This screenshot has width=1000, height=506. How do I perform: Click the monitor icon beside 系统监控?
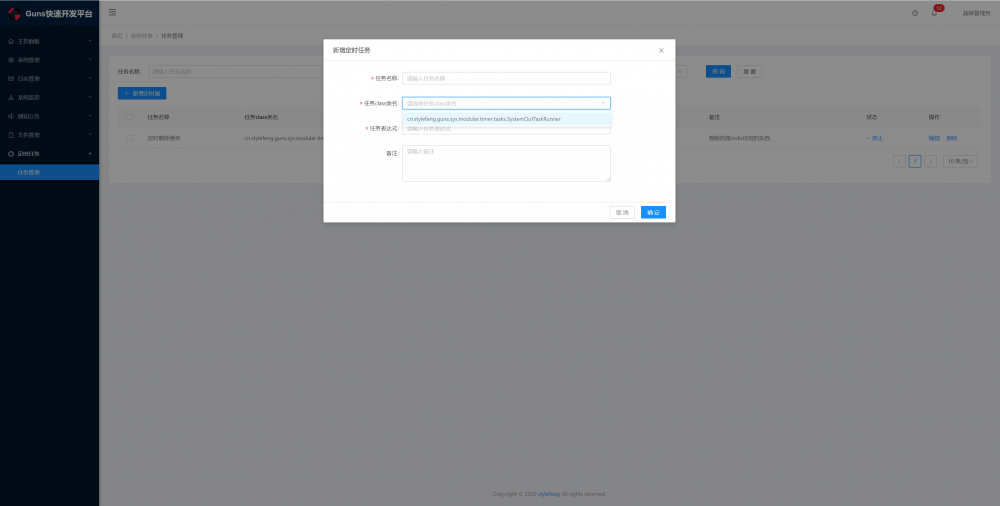tap(11, 98)
